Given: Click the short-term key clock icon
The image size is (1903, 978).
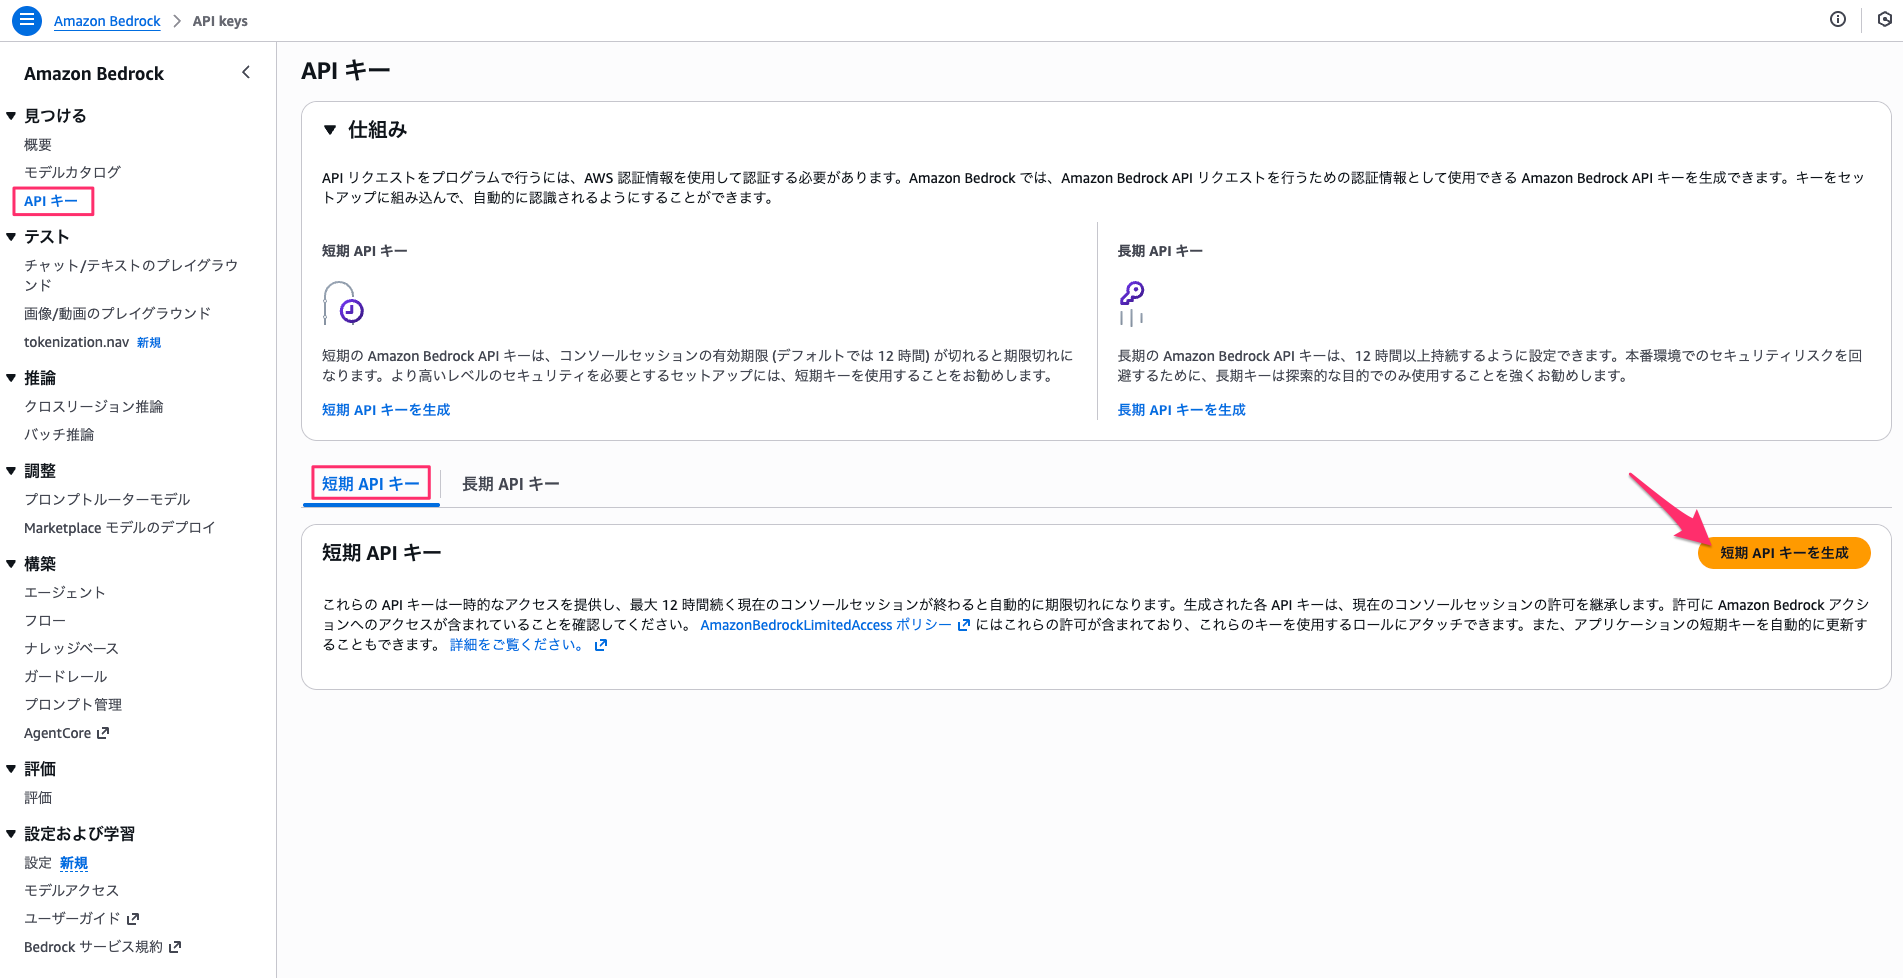Looking at the screenshot, I should pyautogui.click(x=343, y=303).
